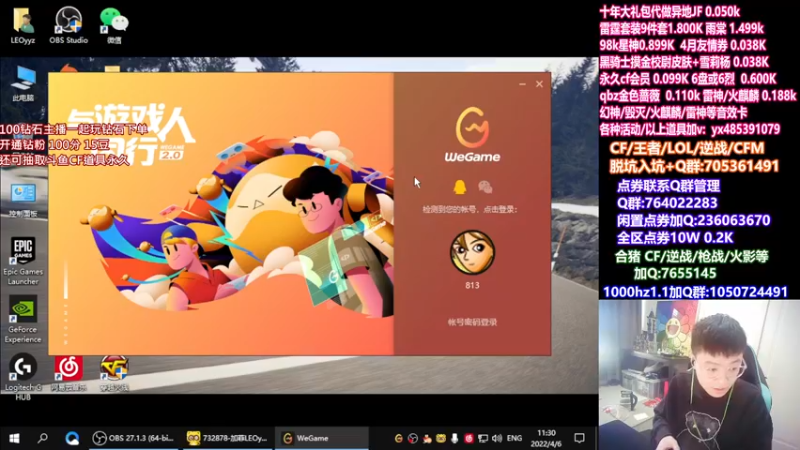This screenshot has width=800, height=450.
Task: Click account name 813 under the avatar
Action: 472,285
